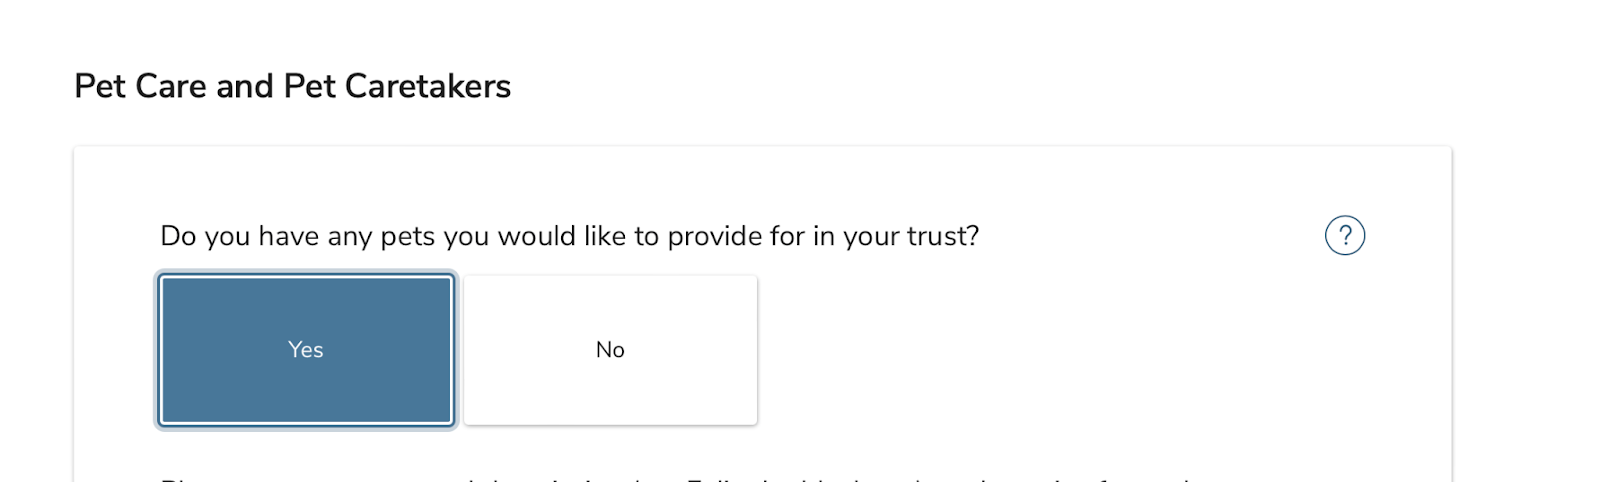The width and height of the screenshot is (1600, 482).
Task: Select Yes for pets in trust
Action: pyautogui.click(x=305, y=350)
